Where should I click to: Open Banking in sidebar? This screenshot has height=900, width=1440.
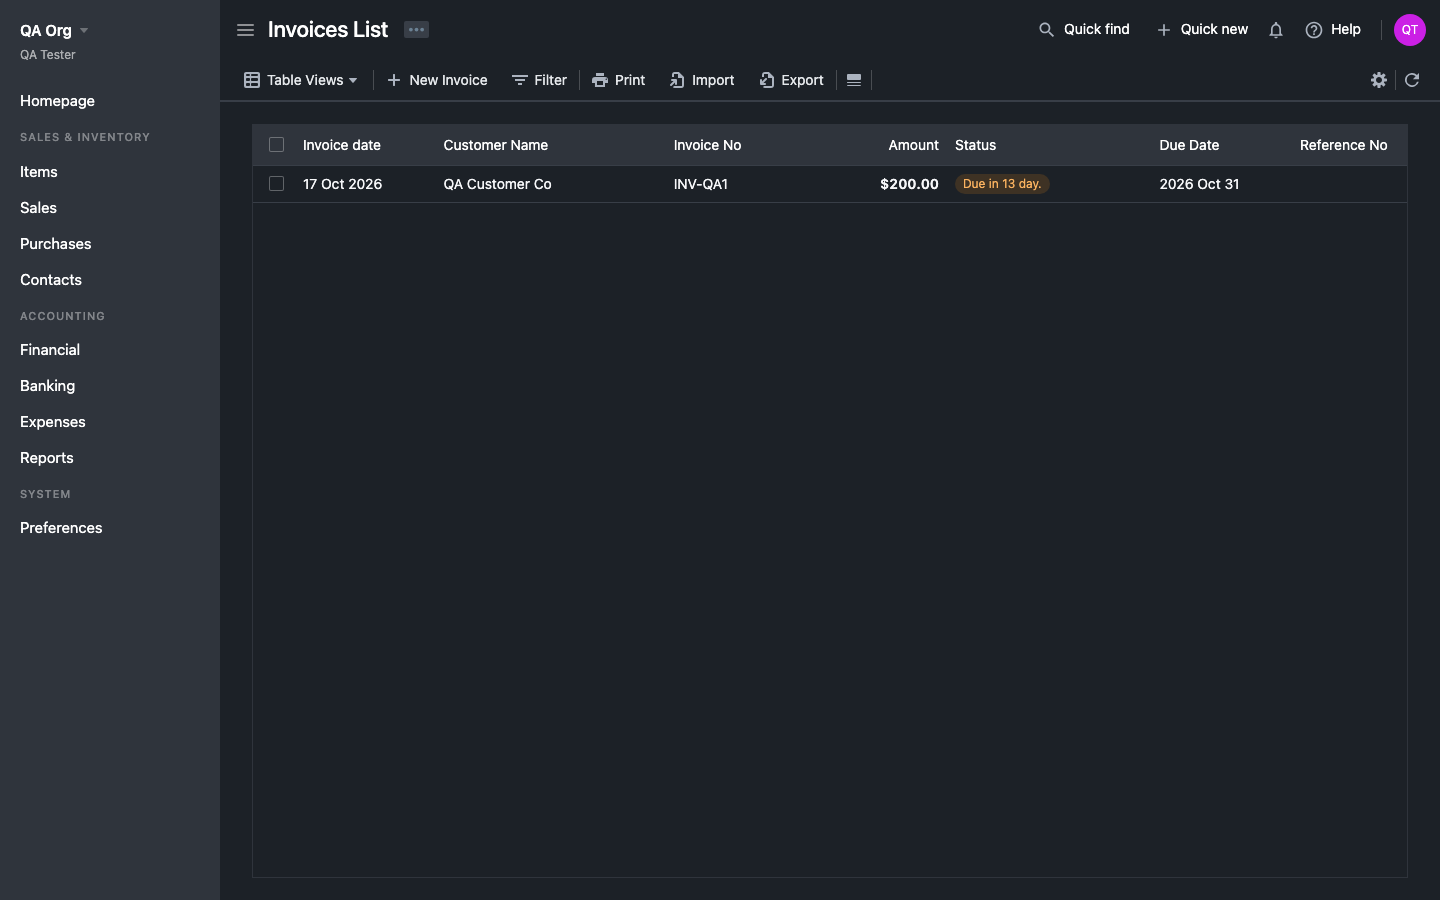(x=47, y=386)
